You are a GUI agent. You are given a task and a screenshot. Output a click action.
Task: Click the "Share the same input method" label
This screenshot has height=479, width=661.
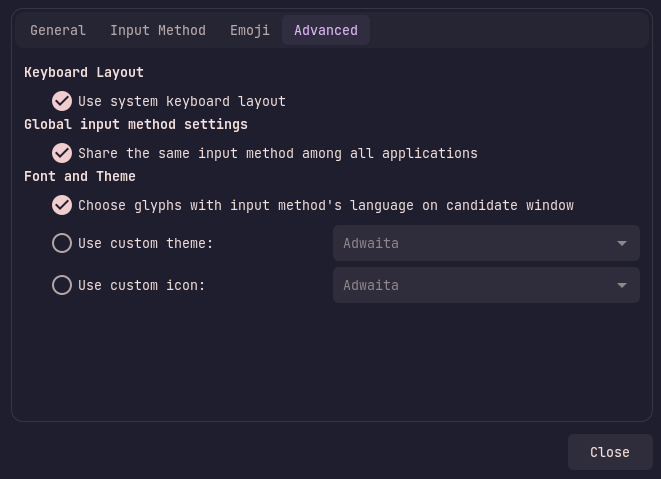(x=278, y=153)
